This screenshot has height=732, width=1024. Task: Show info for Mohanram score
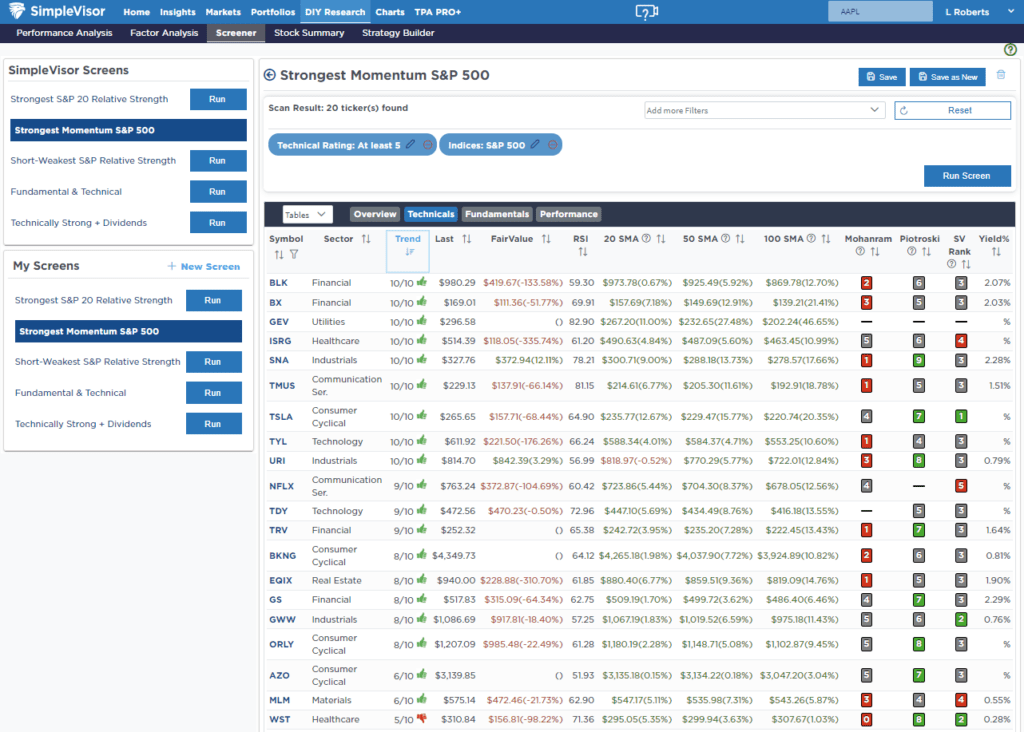[860, 251]
